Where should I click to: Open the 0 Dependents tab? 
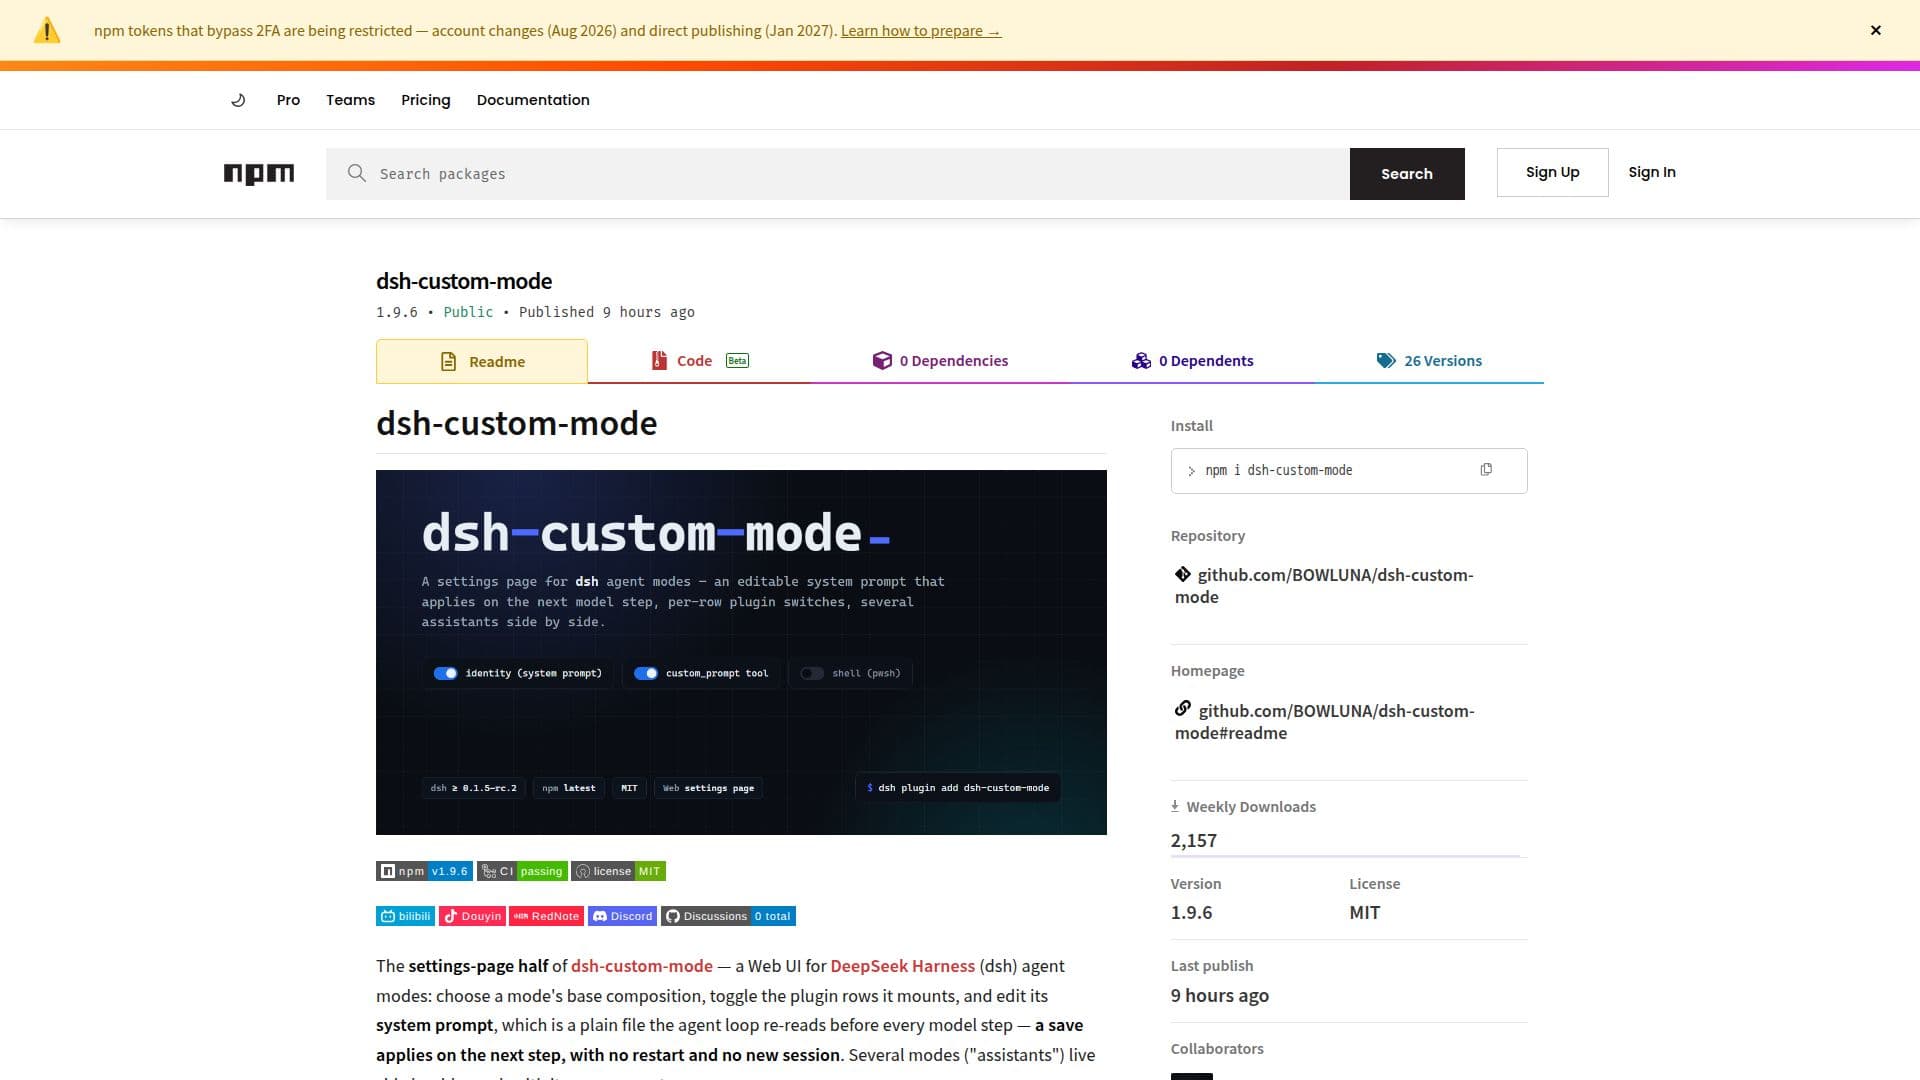coord(1192,361)
